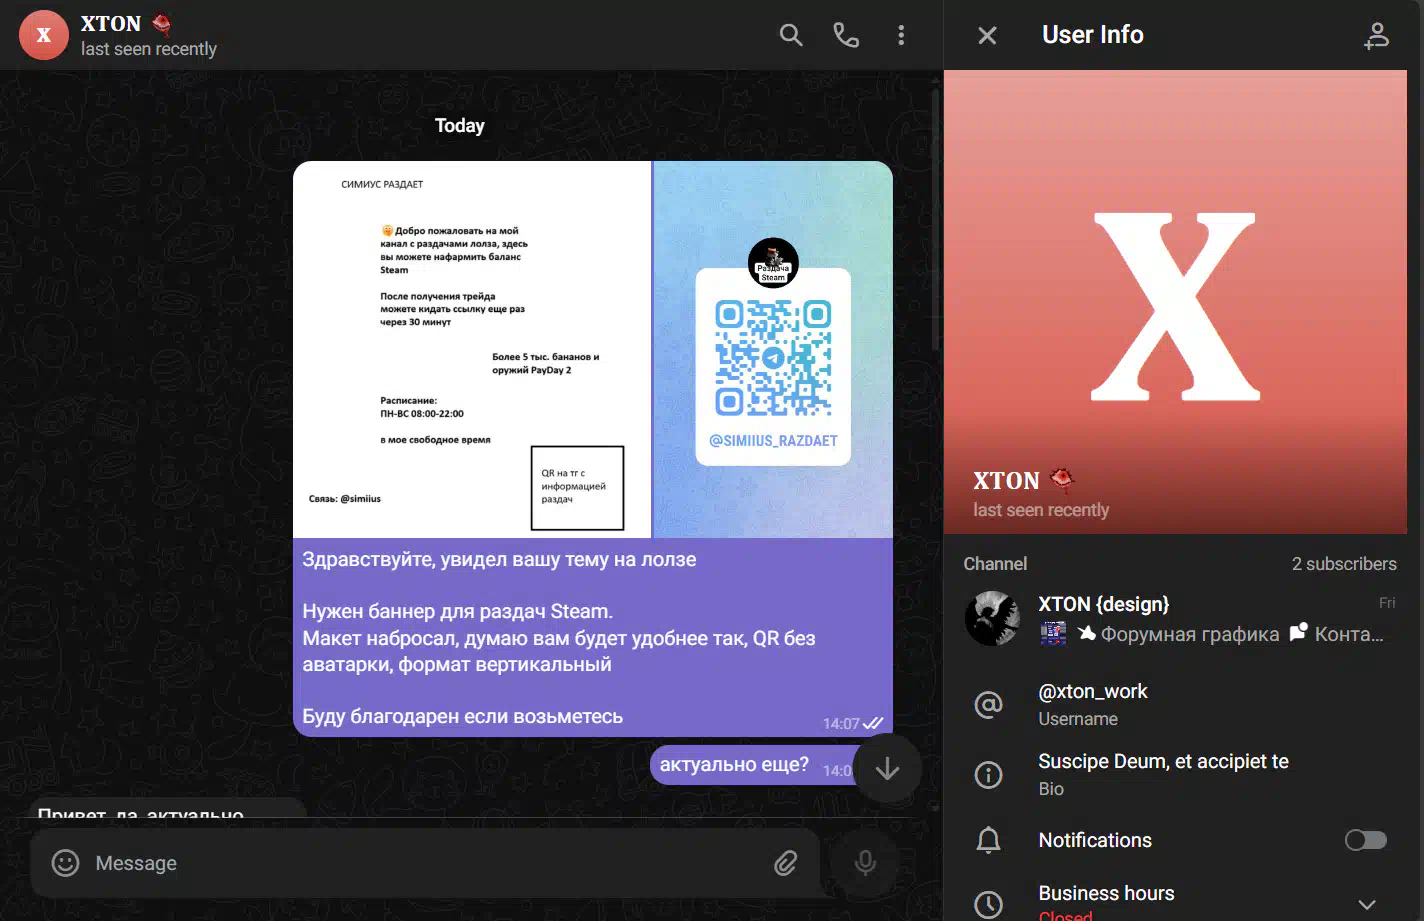This screenshot has height=921, width=1424.
Task: Open the XTON {design} channel
Action: (x=1175, y=618)
